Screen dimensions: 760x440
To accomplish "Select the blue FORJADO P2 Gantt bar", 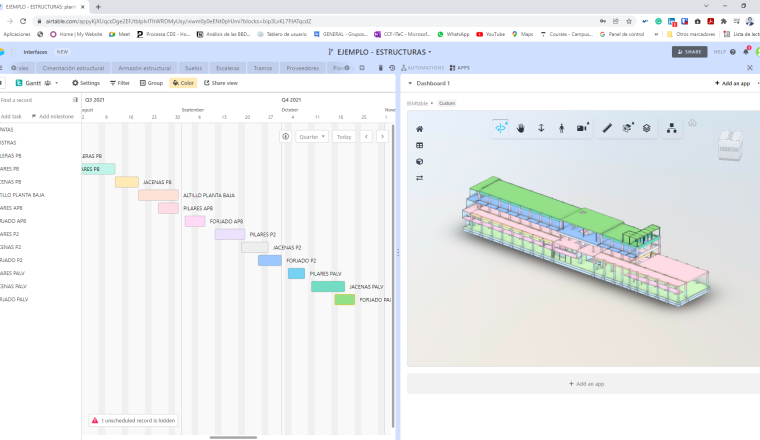I will (x=270, y=260).
